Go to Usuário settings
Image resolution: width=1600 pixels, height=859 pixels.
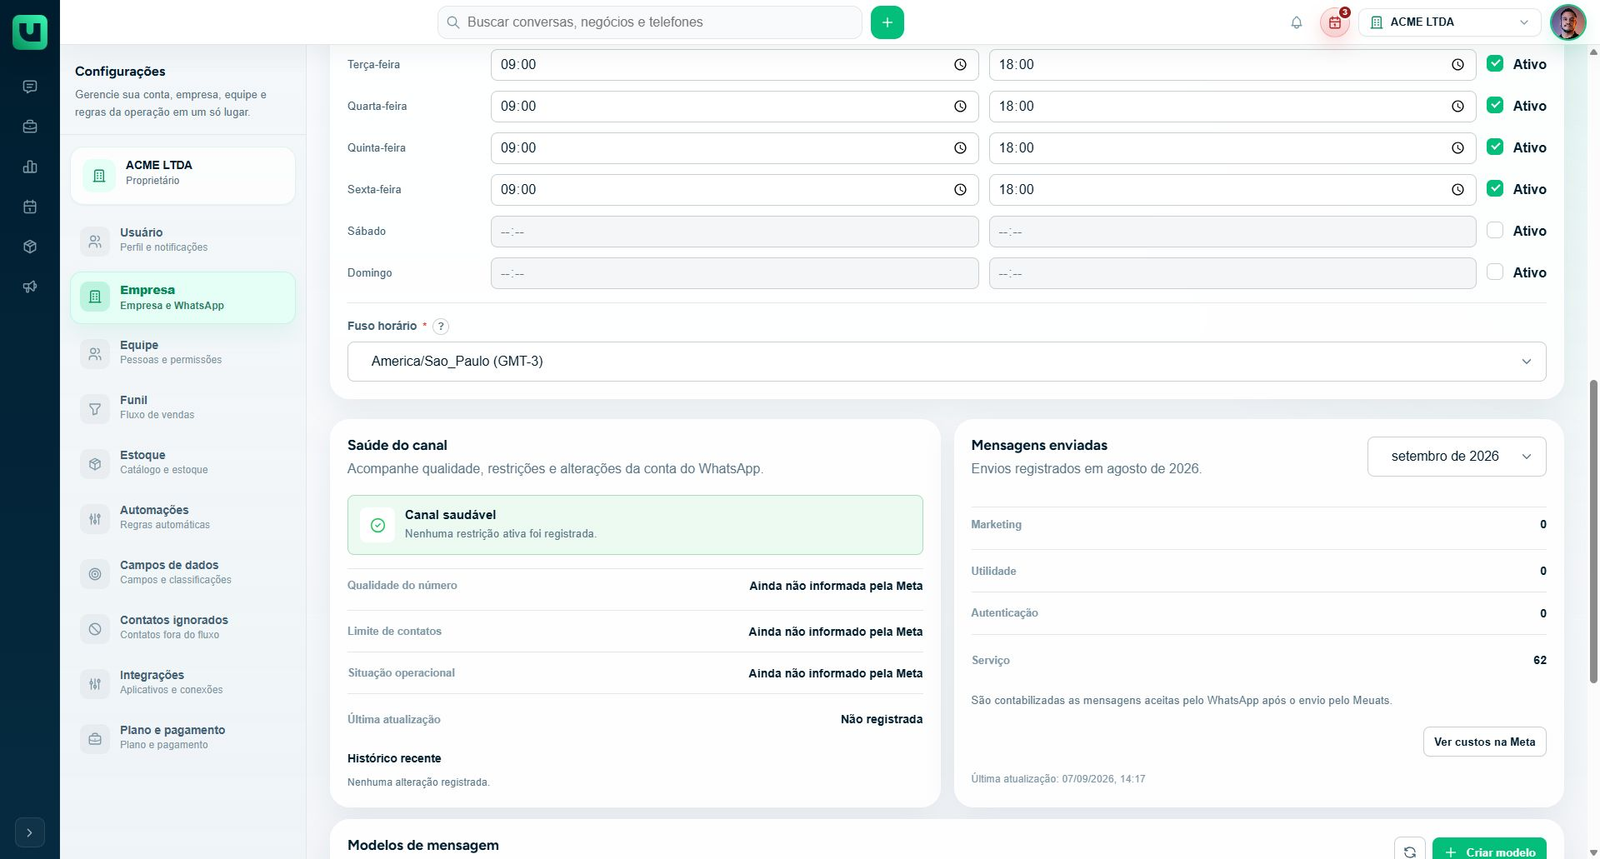coord(183,240)
